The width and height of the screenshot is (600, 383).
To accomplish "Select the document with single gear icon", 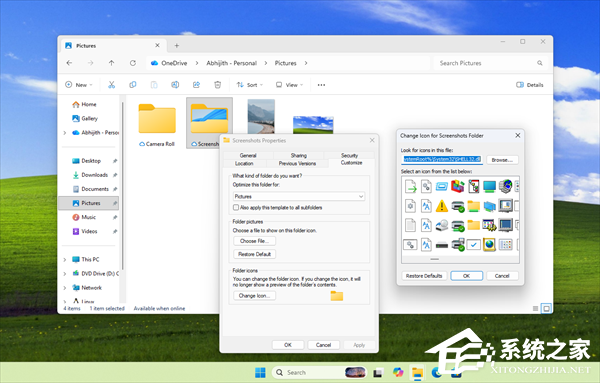I will (x=411, y=206).
